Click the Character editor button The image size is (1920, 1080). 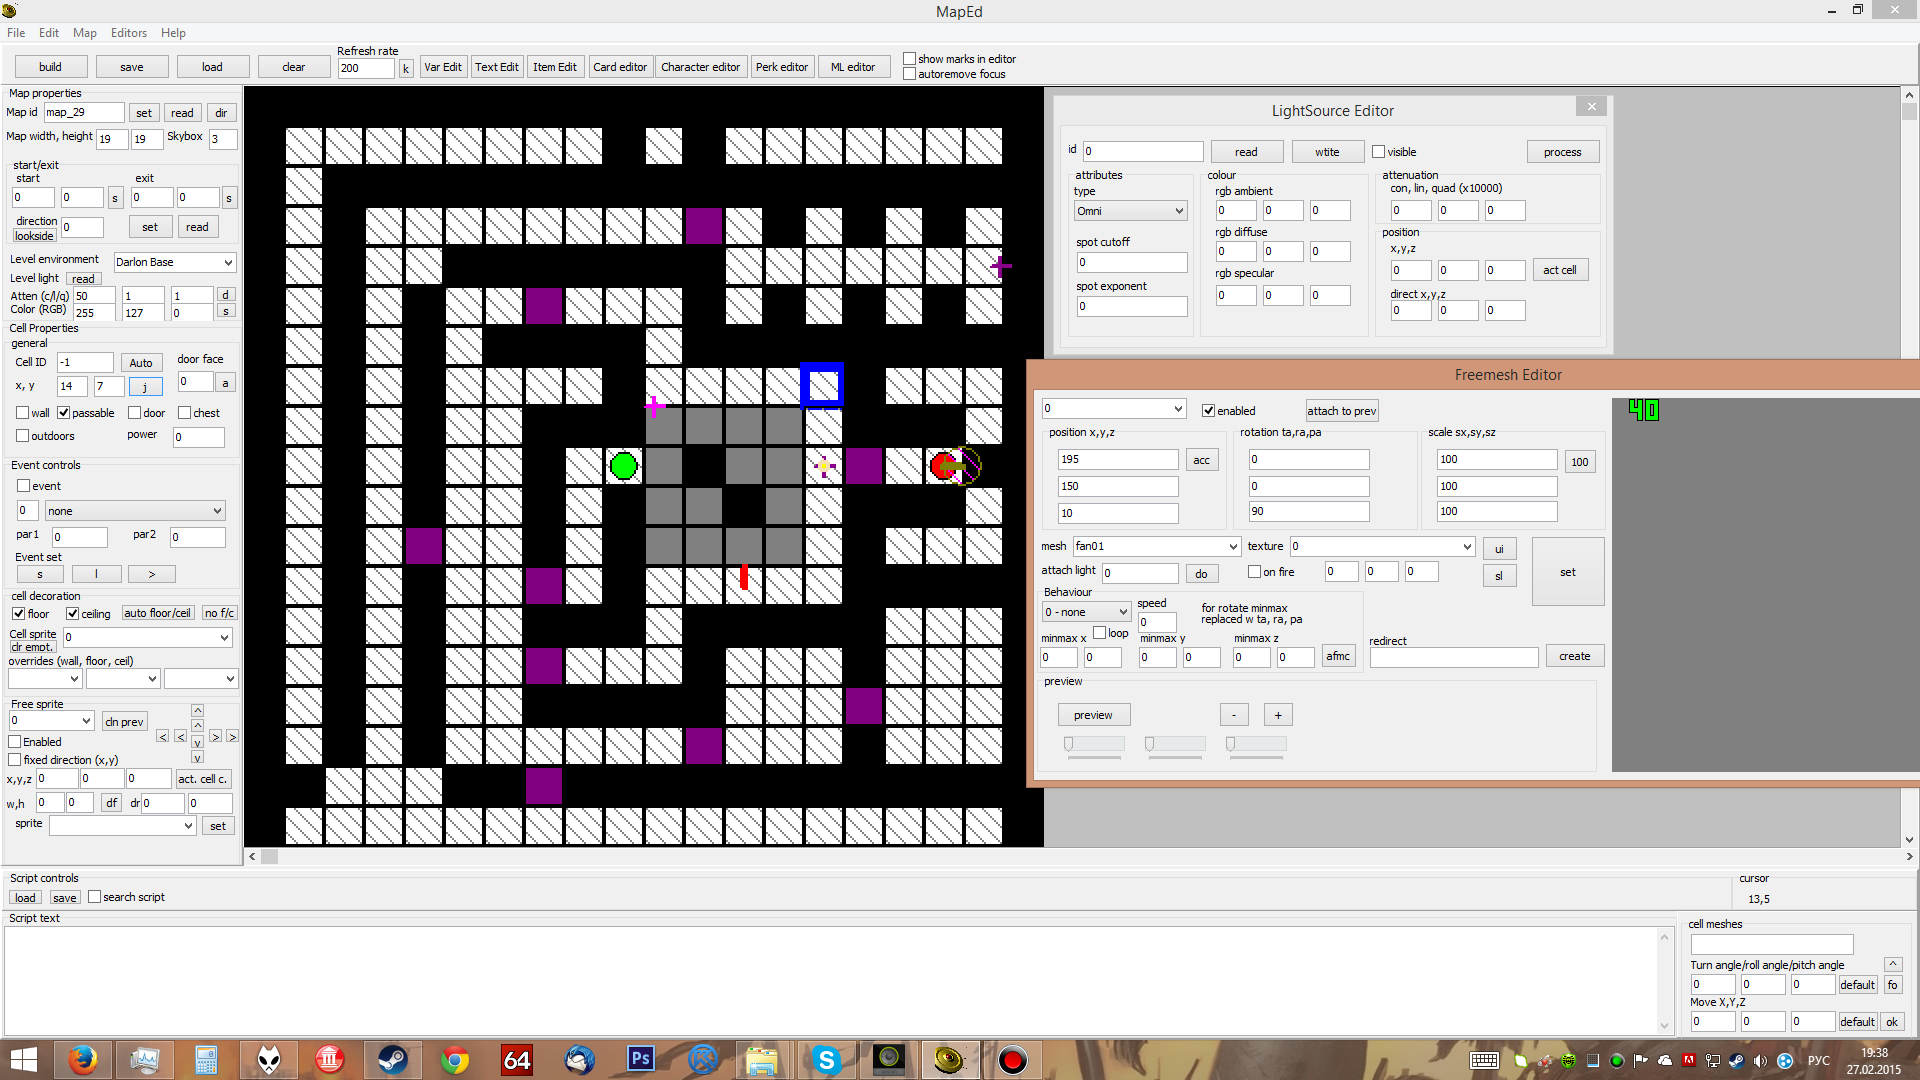click(x=700, y=67)
